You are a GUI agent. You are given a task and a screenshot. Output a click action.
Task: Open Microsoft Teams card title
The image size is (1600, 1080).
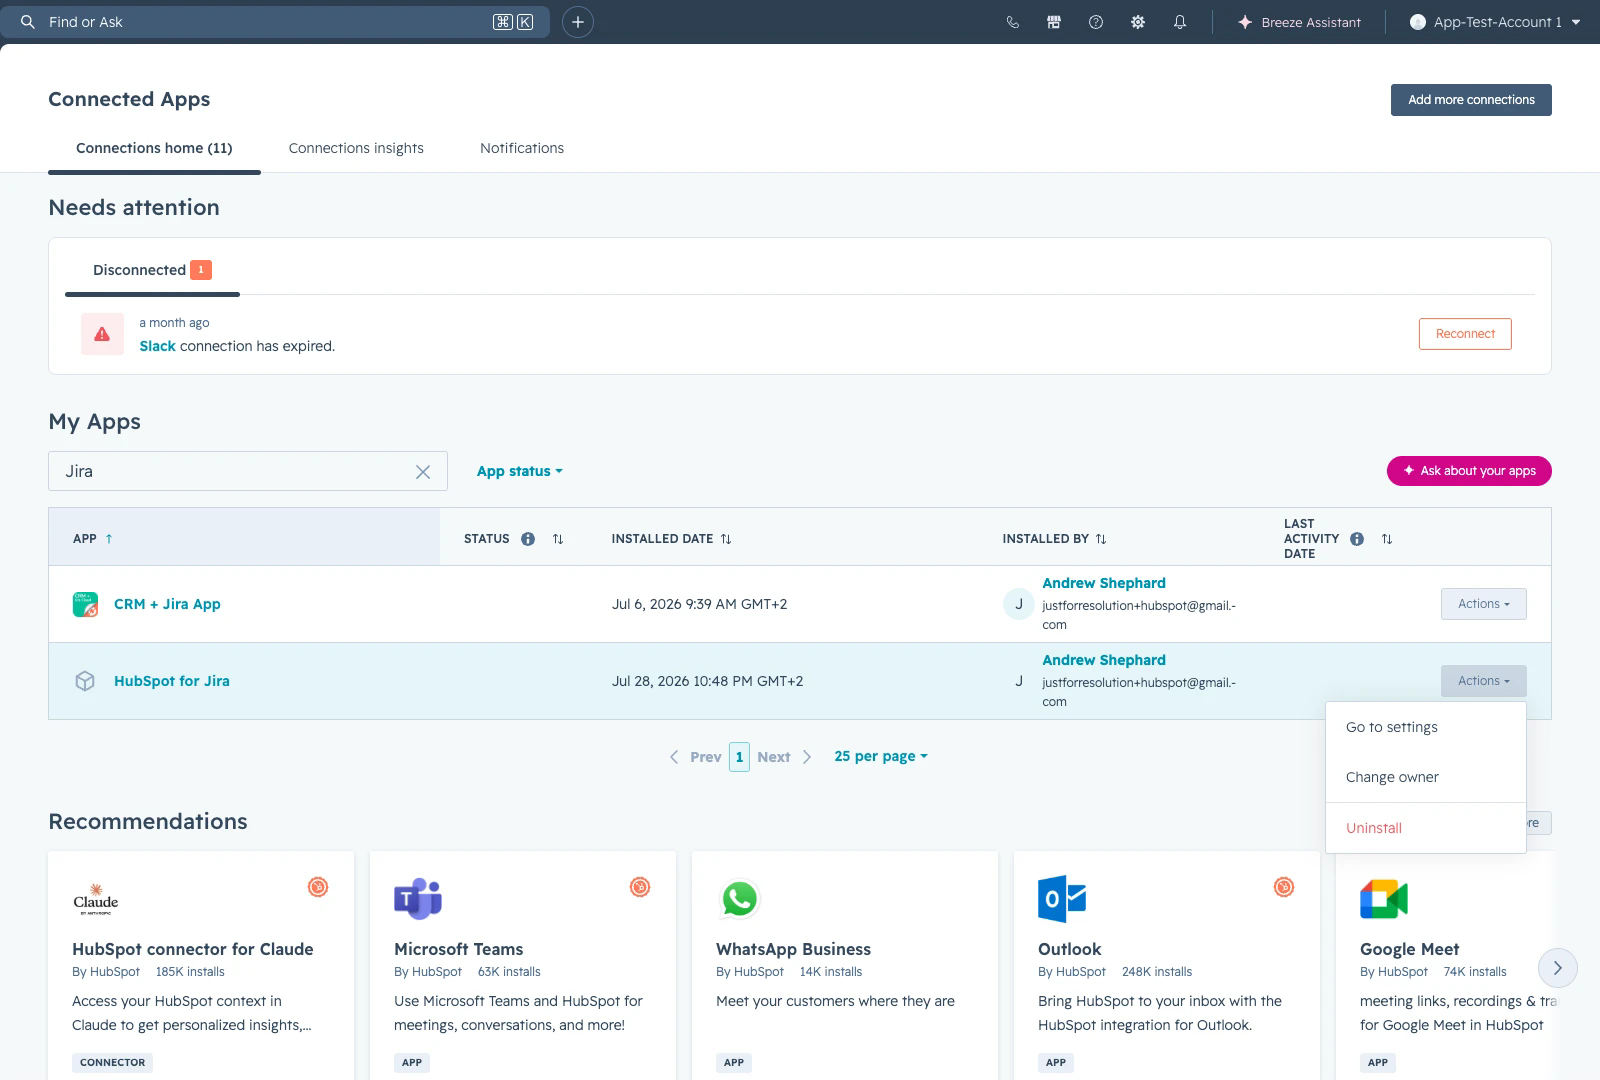tap(459, 949)
